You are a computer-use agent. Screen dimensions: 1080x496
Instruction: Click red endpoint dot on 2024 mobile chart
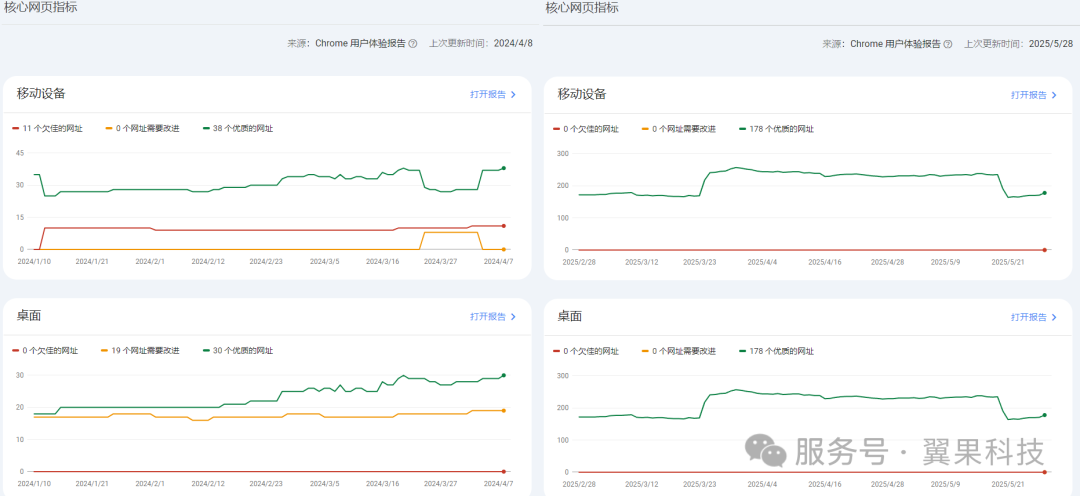(x=503, y=226)
